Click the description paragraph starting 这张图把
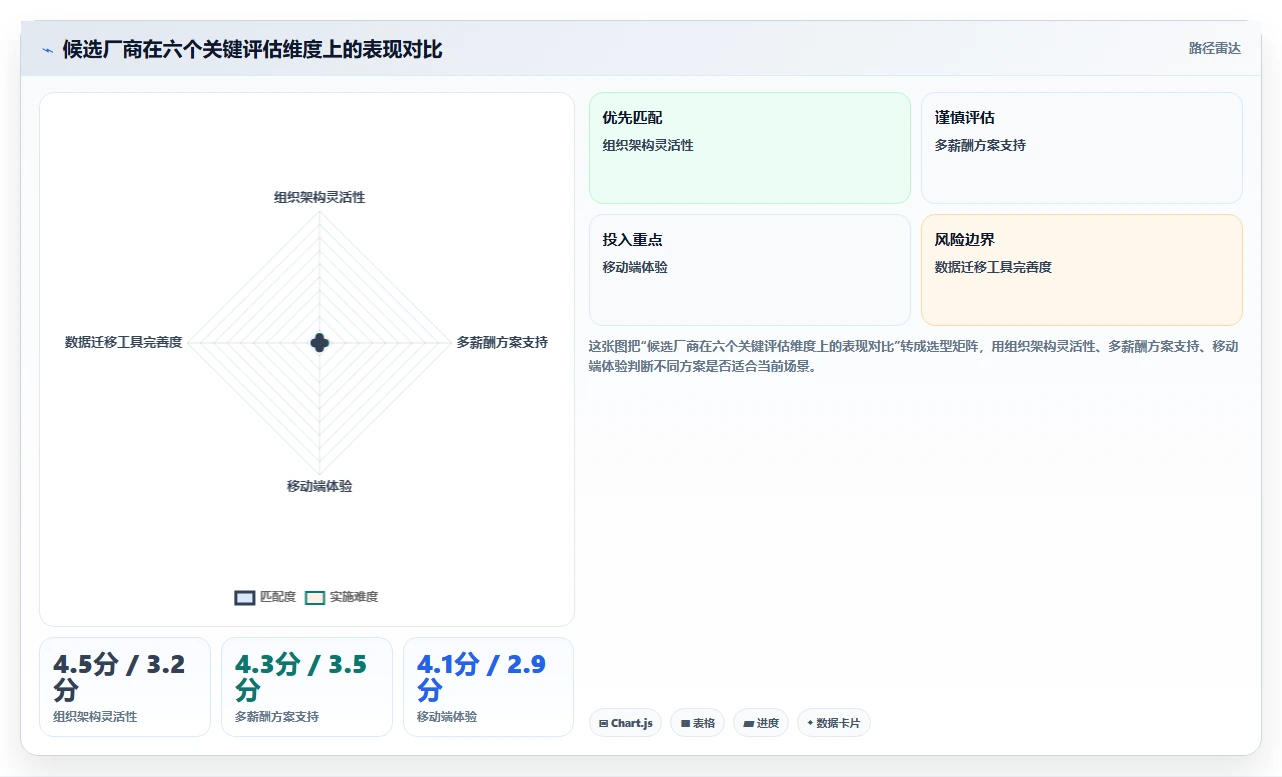Image resolution: width=1282 pixels, height=777 pixels. click(x=915, y=356)
